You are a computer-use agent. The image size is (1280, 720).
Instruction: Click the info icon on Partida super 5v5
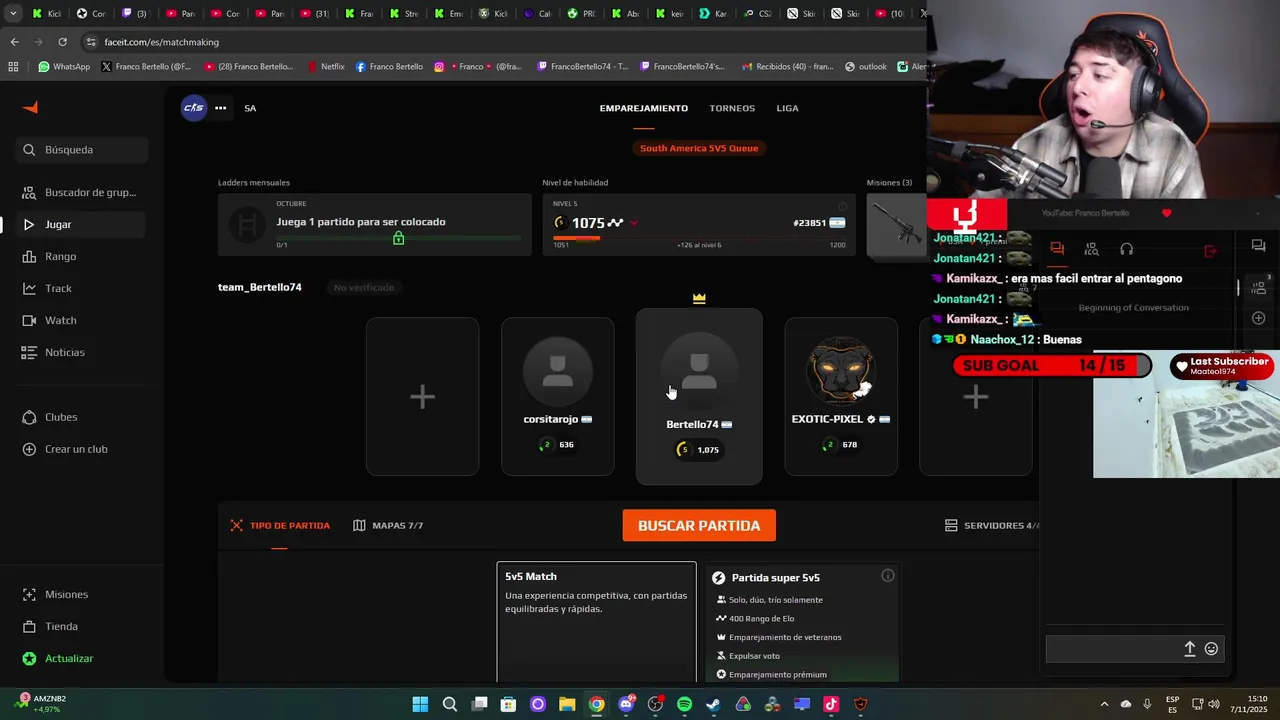[x=887, y=576]
